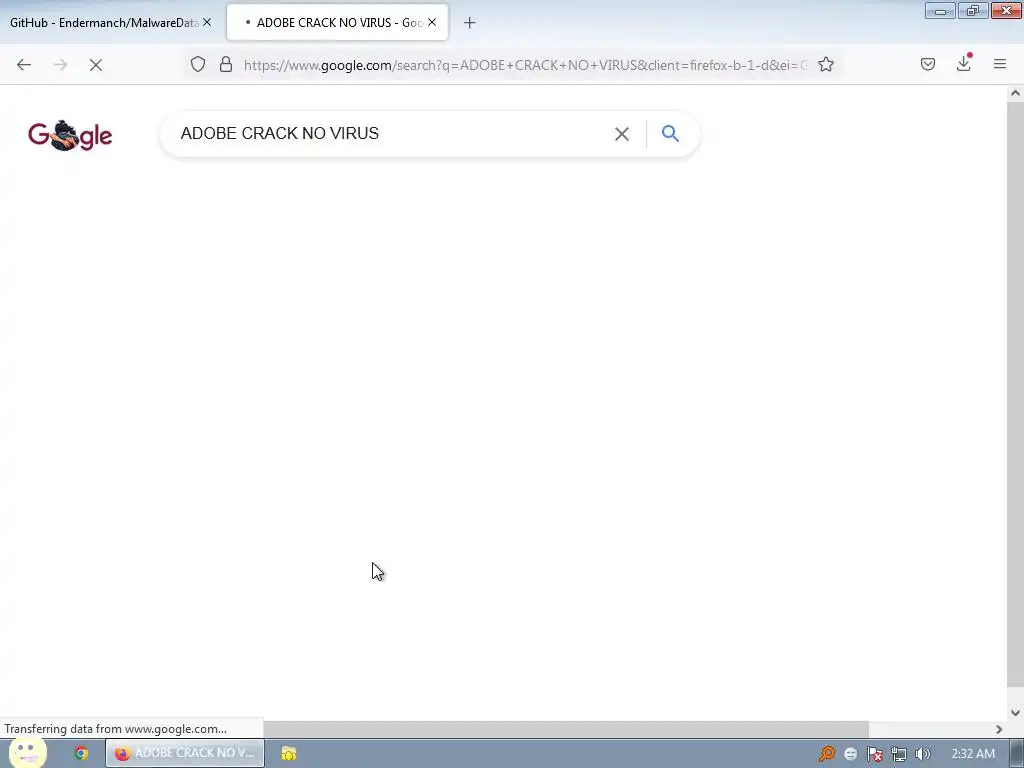The width and height of the screenshot is (1024, 768).
Task: View site security padlock info
Action: coord(226,64)
